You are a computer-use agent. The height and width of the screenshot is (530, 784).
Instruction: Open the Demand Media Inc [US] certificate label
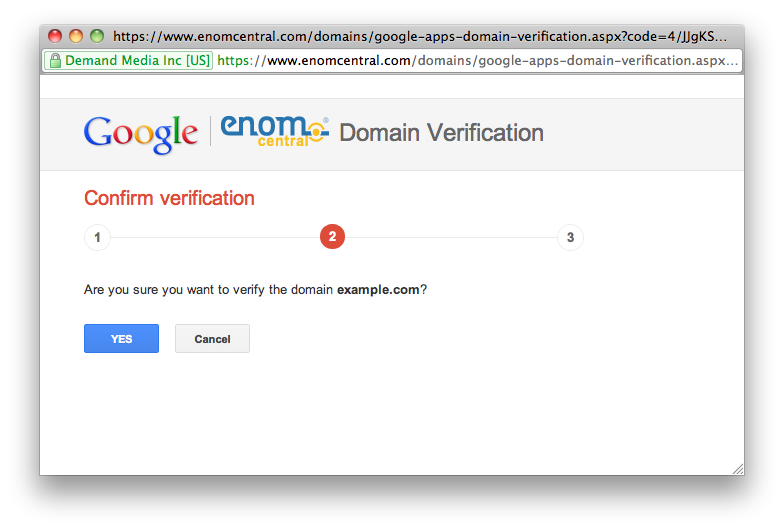tap(136, 61)
